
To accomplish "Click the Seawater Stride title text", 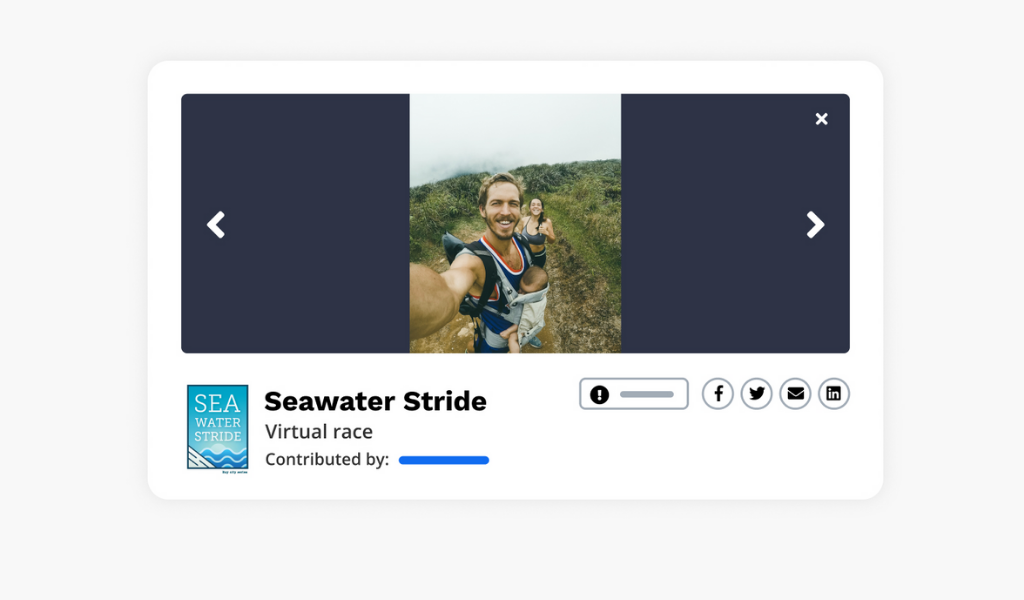I will pyautogui.click(x=375, y=401).
